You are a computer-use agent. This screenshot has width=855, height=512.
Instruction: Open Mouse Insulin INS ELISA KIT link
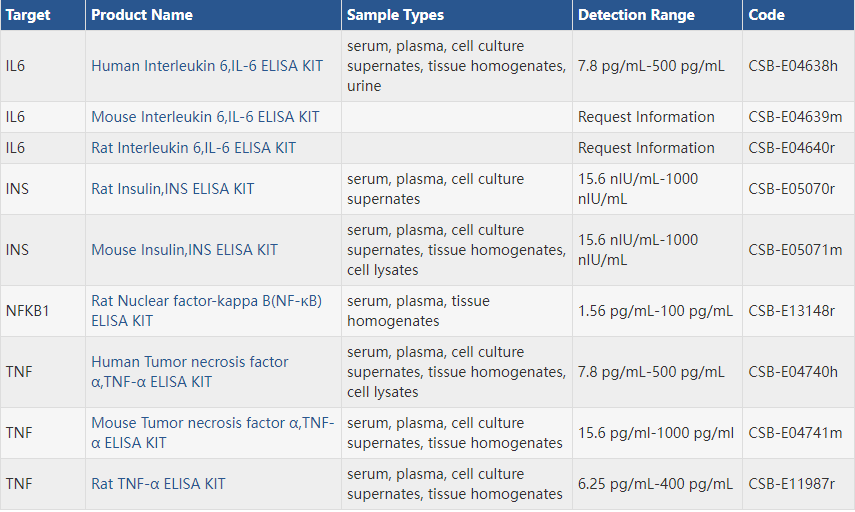(184, 250)
